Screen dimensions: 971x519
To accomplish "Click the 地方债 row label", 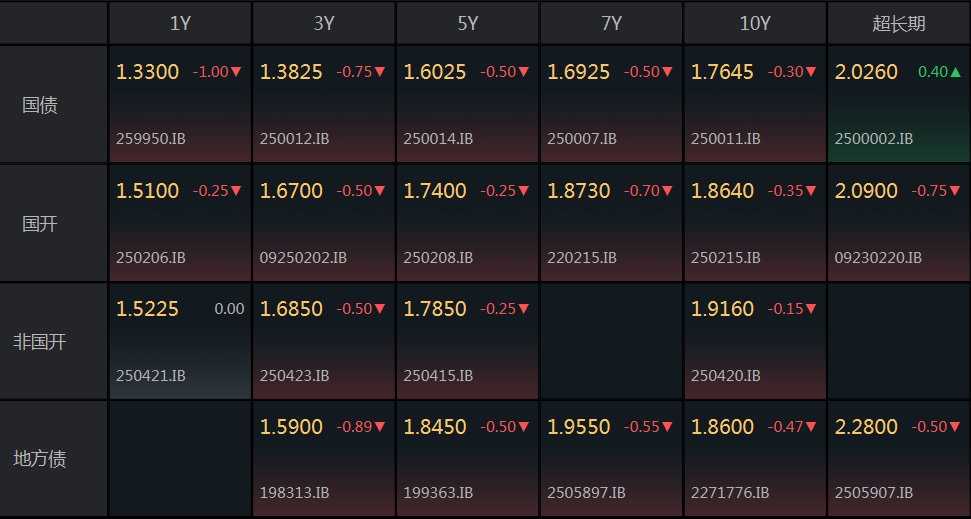I will tap(40, 459).
